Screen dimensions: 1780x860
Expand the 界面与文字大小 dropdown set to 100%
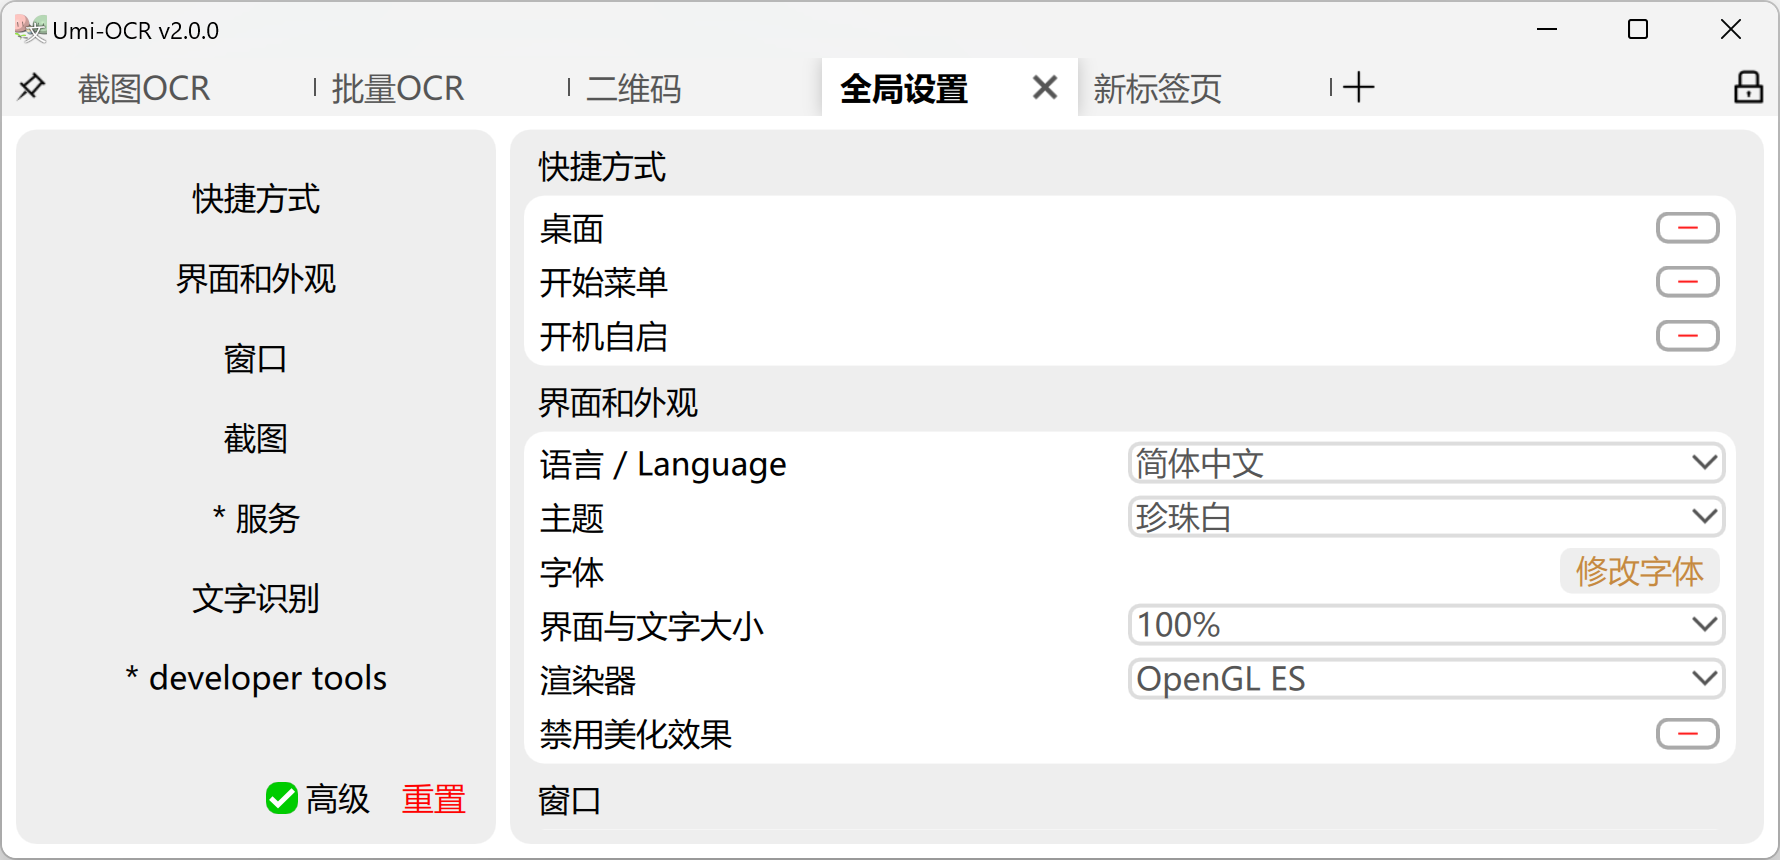click(x=1425, y=624)
